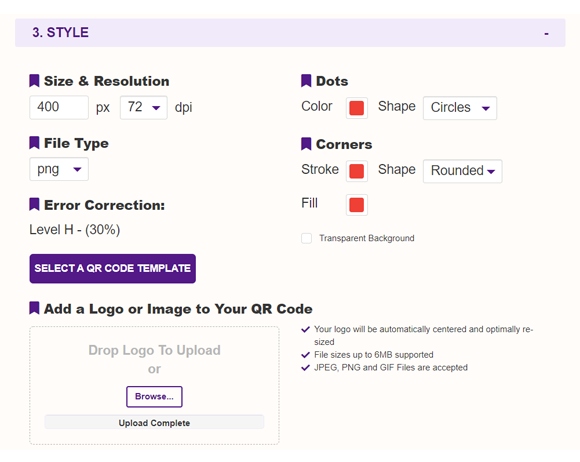The height and width of the screenshot is (462, 580).
Task: Open the png file type dropdown
Action: pyautogui.click(x=59, y=169)
